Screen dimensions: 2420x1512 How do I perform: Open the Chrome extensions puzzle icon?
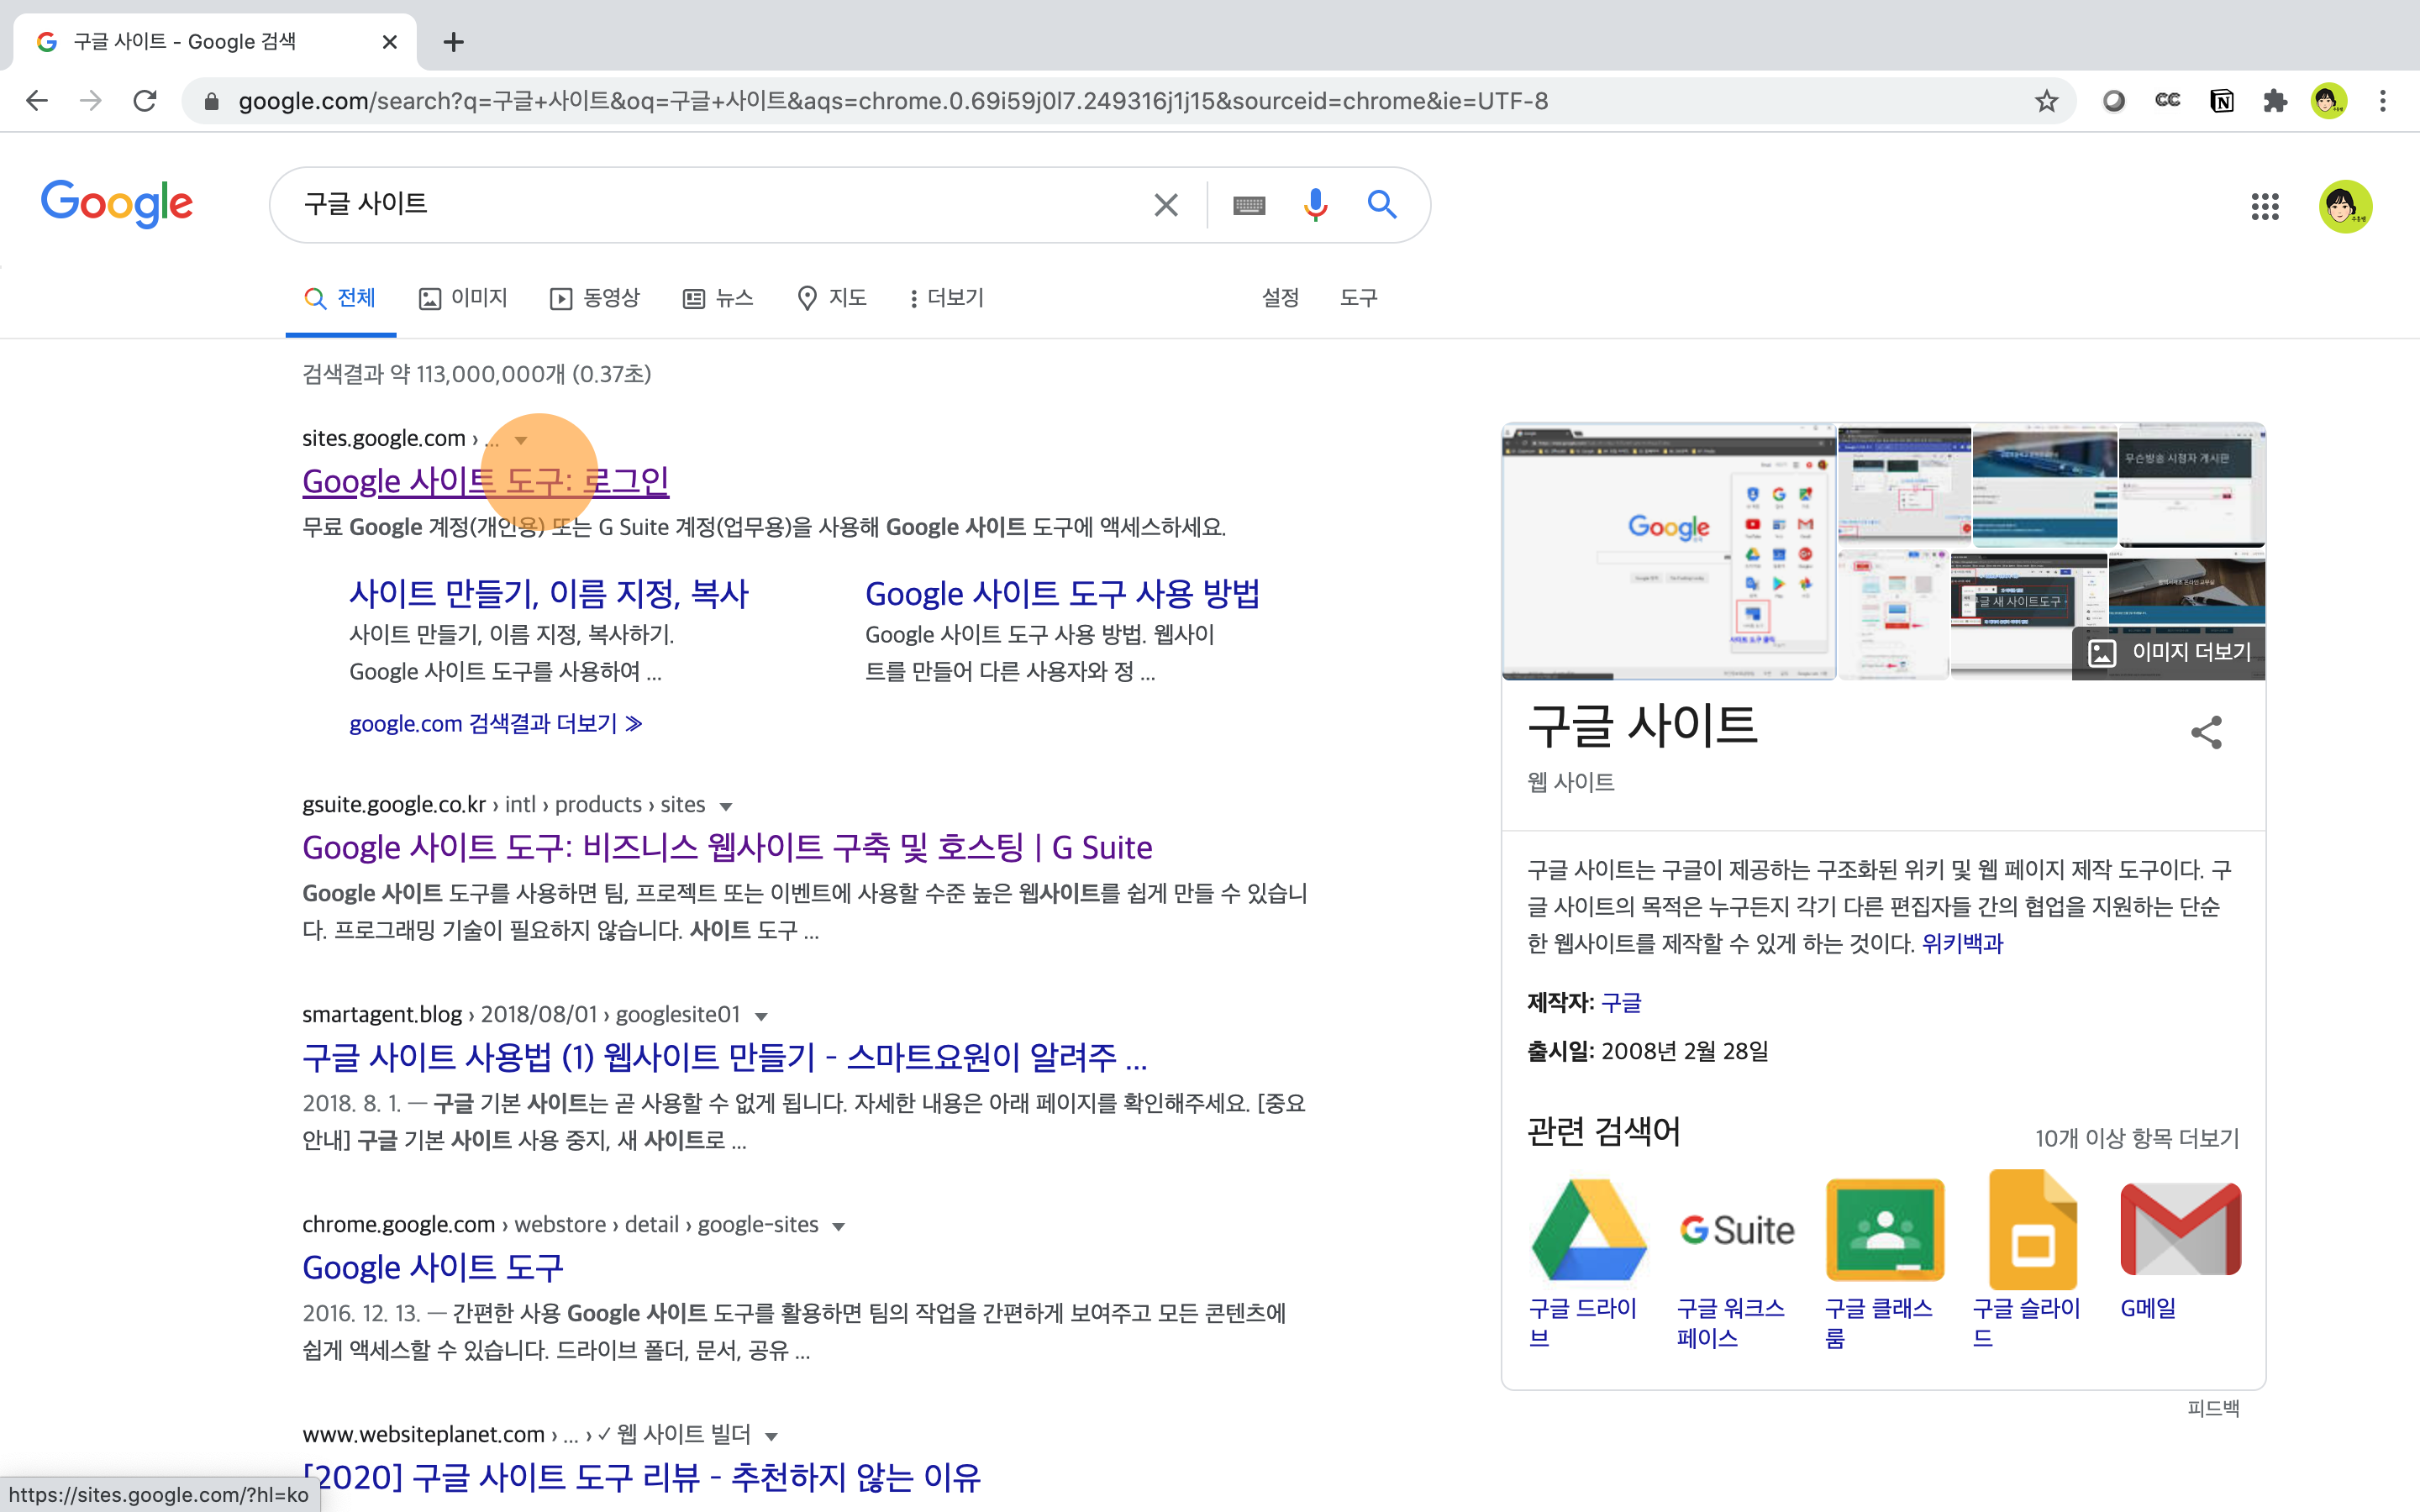click(2275, 101)
